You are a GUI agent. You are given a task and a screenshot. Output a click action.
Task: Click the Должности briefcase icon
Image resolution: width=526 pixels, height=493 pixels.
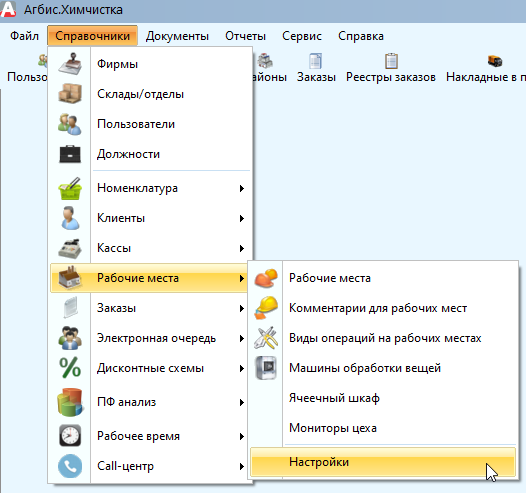point(70,154)
